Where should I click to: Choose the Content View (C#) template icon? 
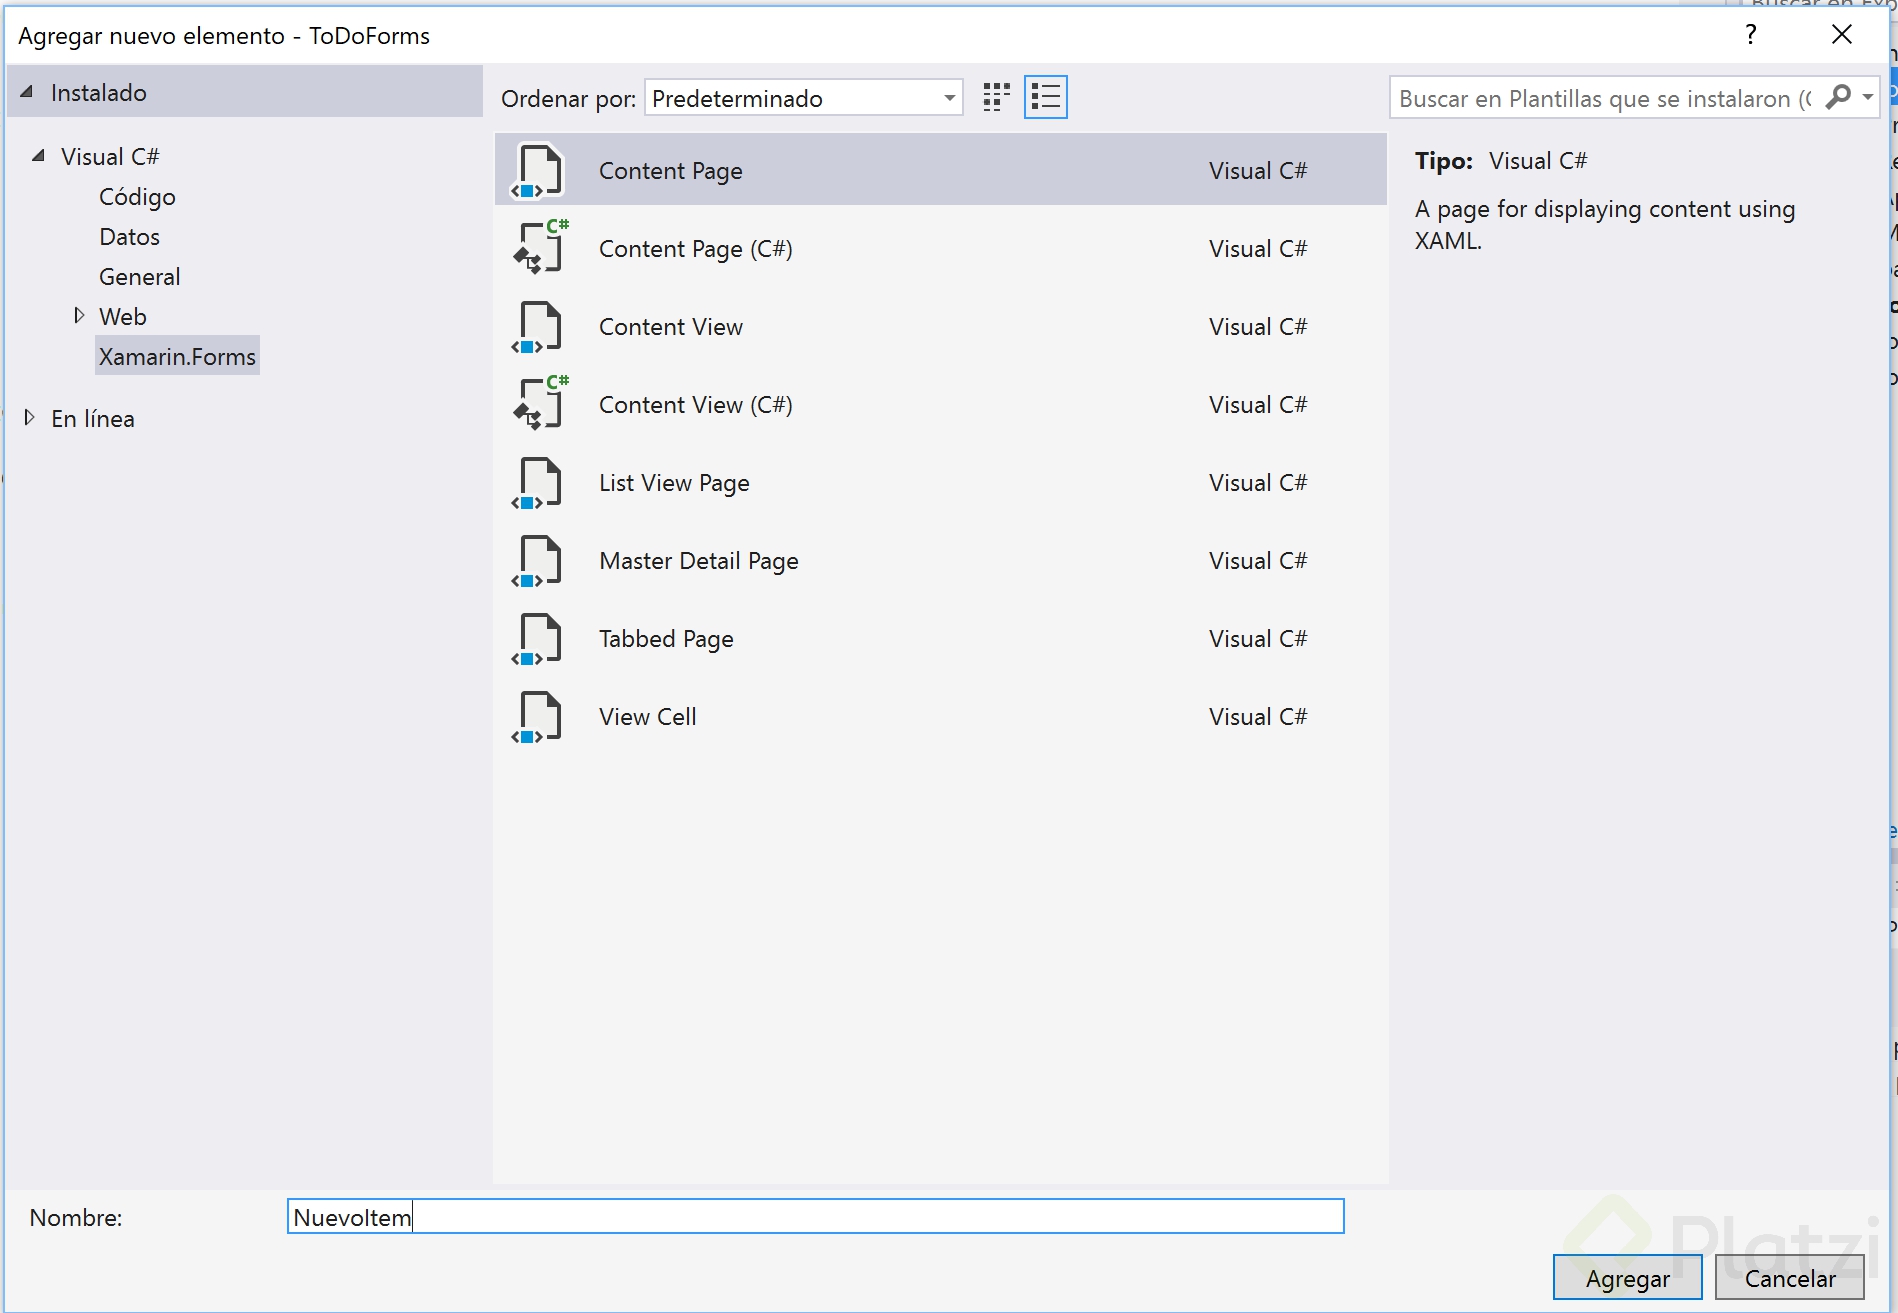[540, 404]
